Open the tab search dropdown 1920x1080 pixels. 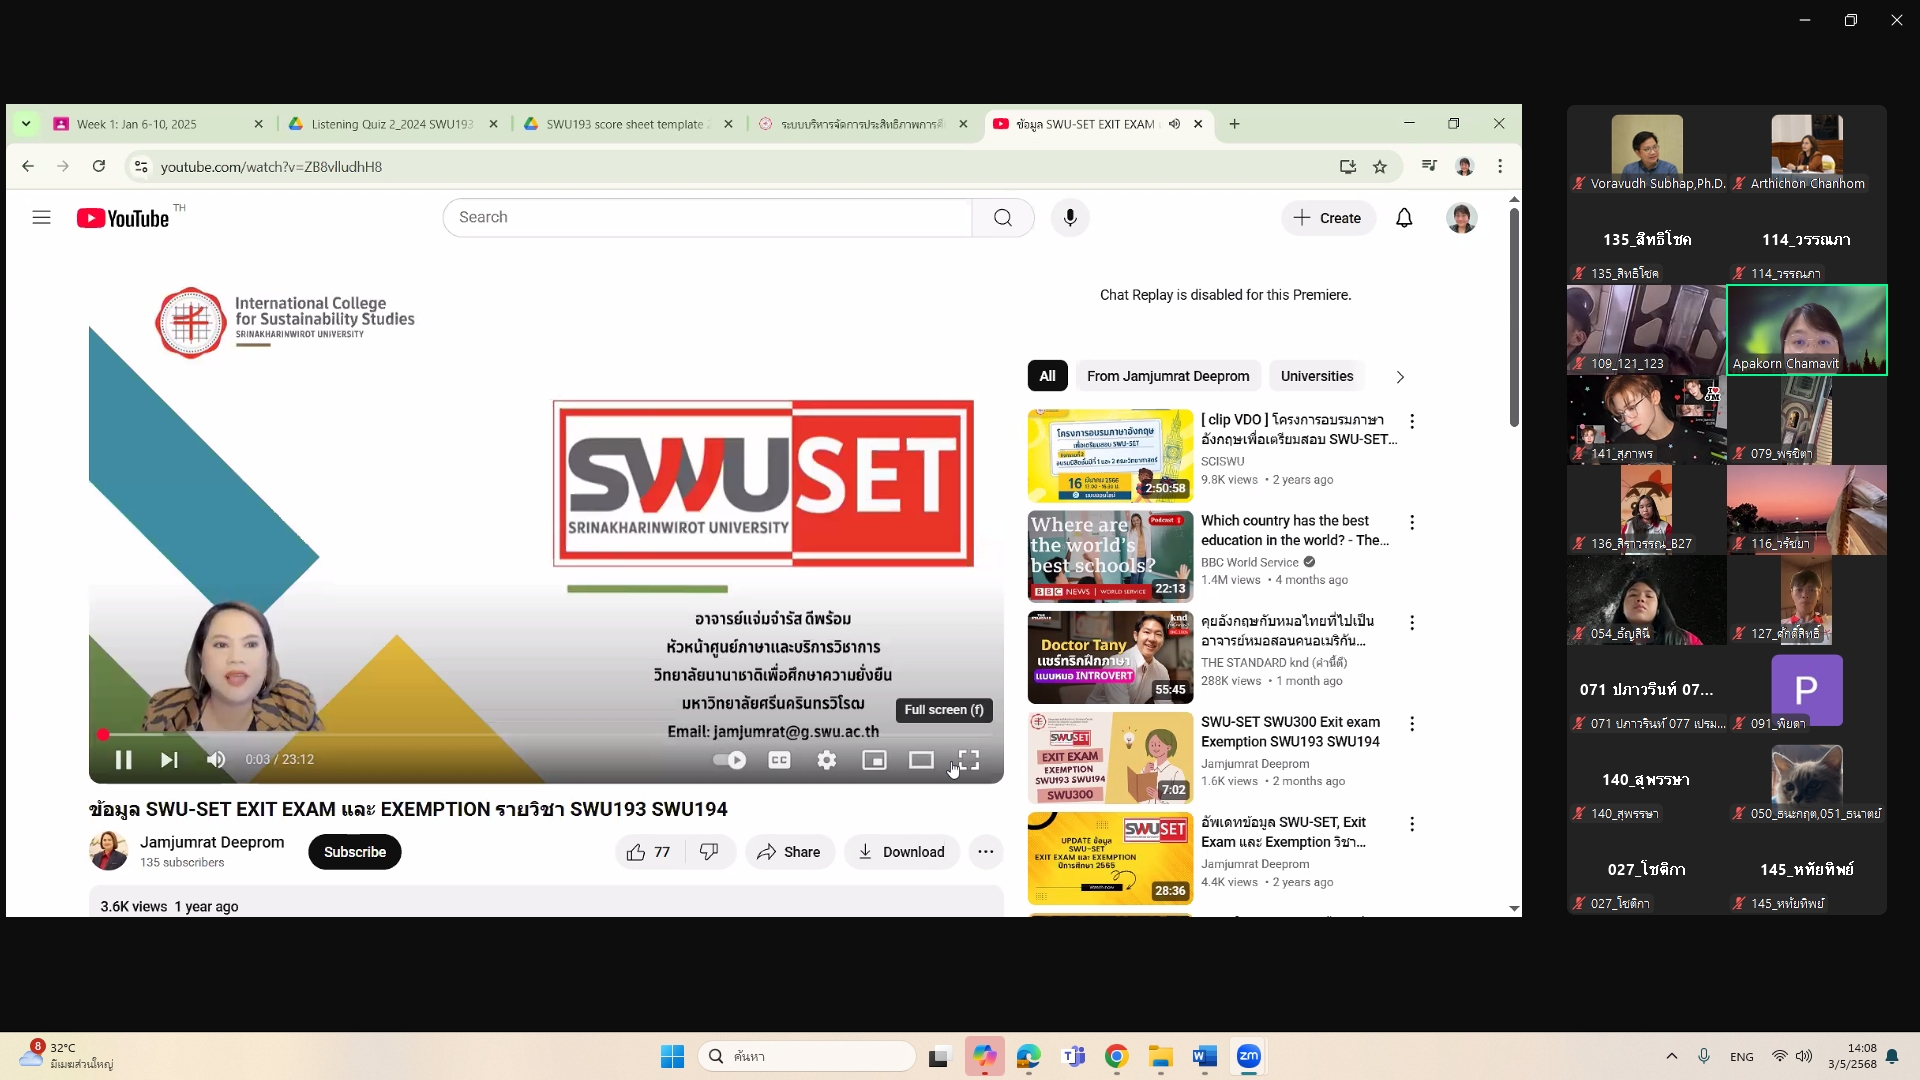[x=26, y=124]
